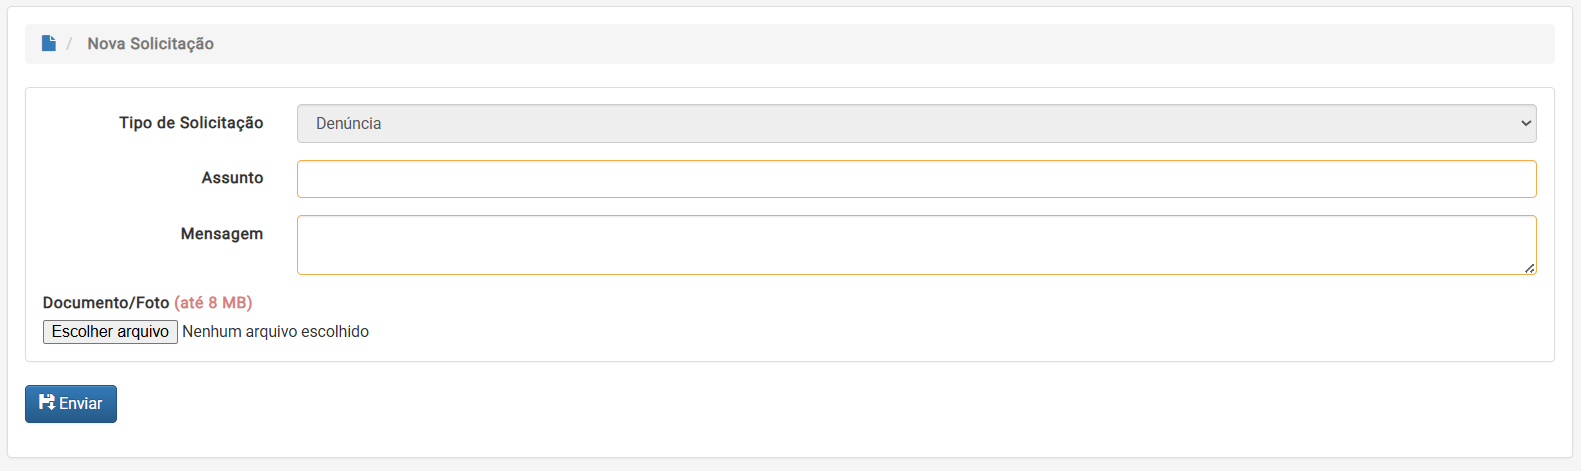Viewport: 1581px width, 471px height.
Task: Click the Mensagem field label
Action: pos(222,234)
